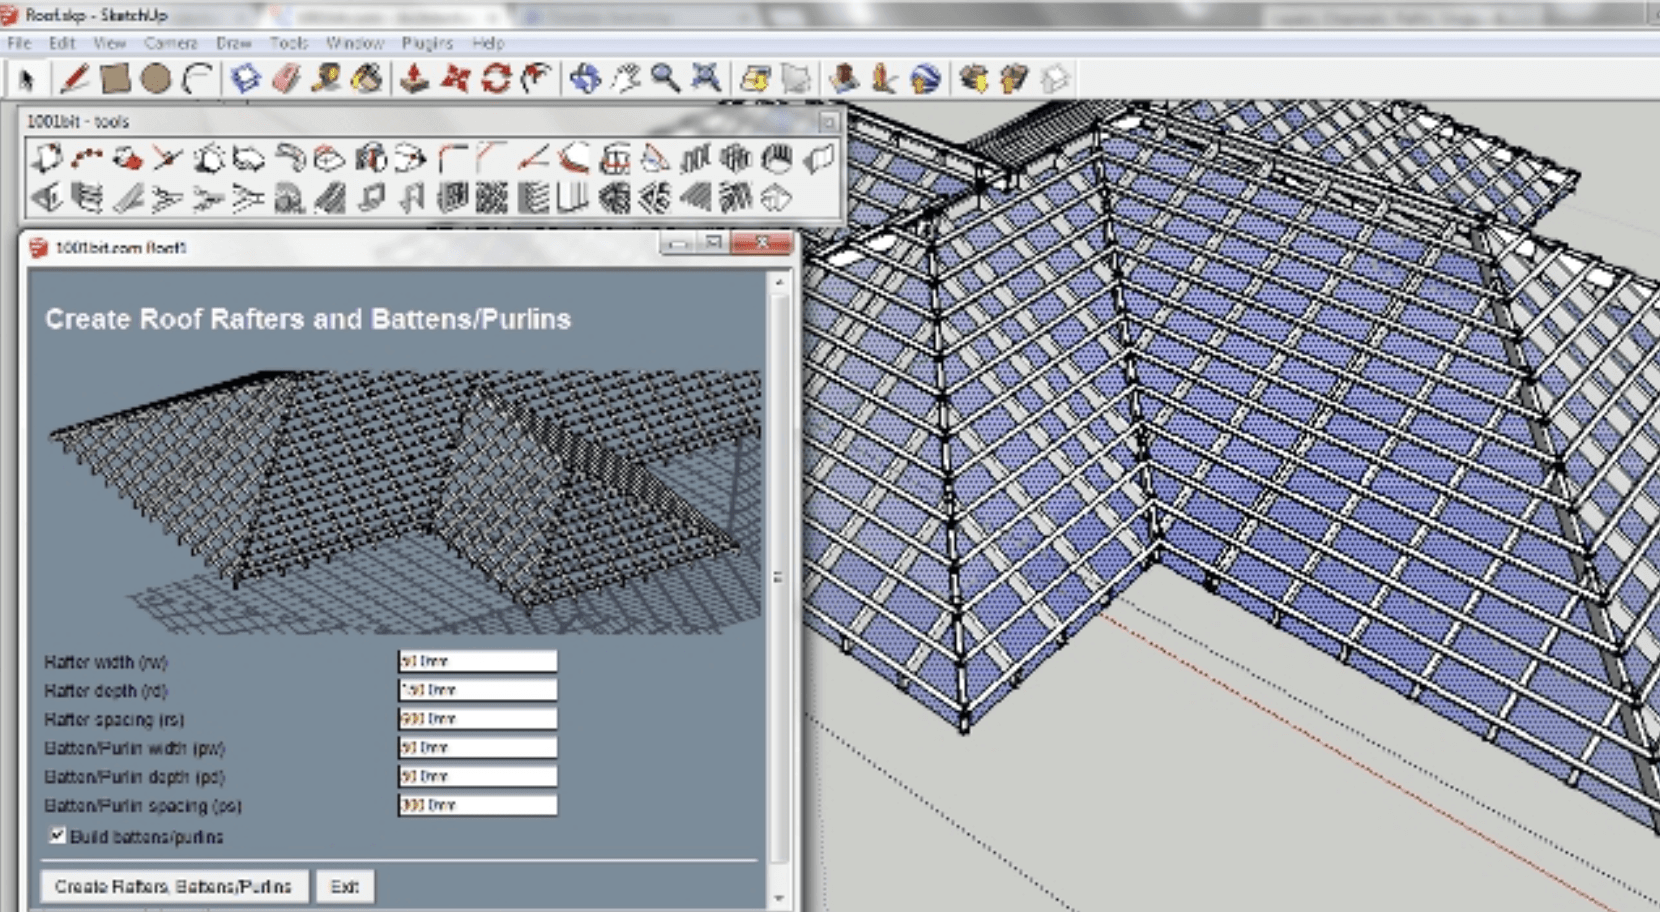This screenshot has width=1660, height=912.
Task: Click the Preview in Google Earth icon
Action: click(925, 78)
